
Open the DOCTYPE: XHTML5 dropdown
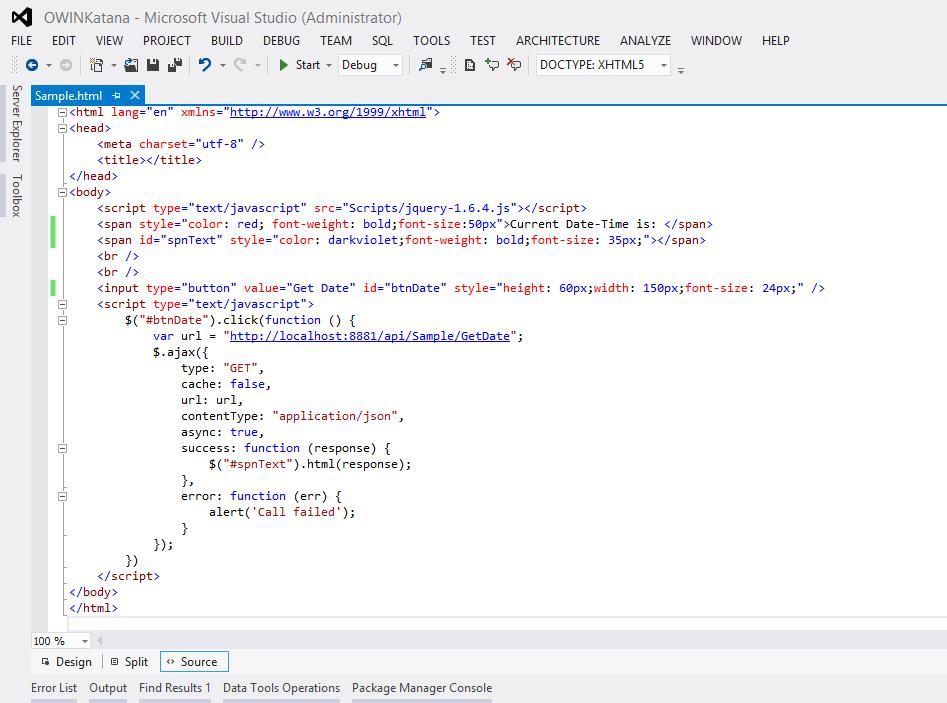(603, 65)
